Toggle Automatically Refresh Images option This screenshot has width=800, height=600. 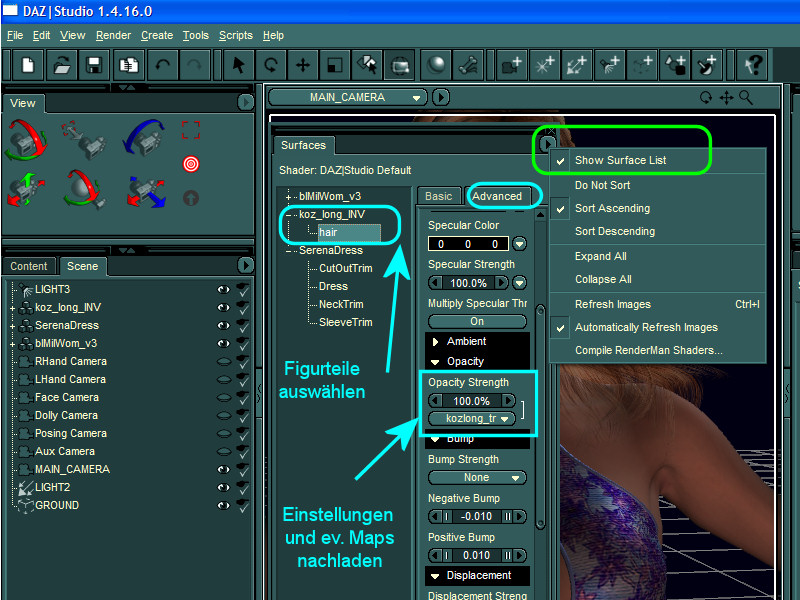[x=658, y=328]
